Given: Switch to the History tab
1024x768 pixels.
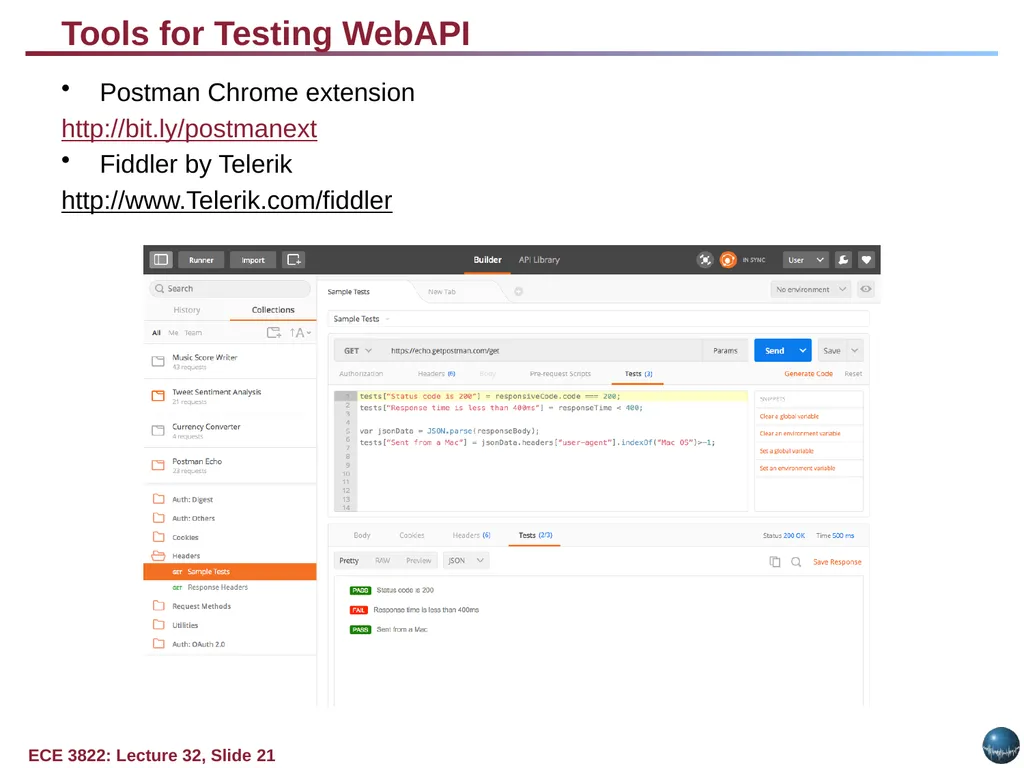Looking at the screenshot, I should (x=187, y=310).
